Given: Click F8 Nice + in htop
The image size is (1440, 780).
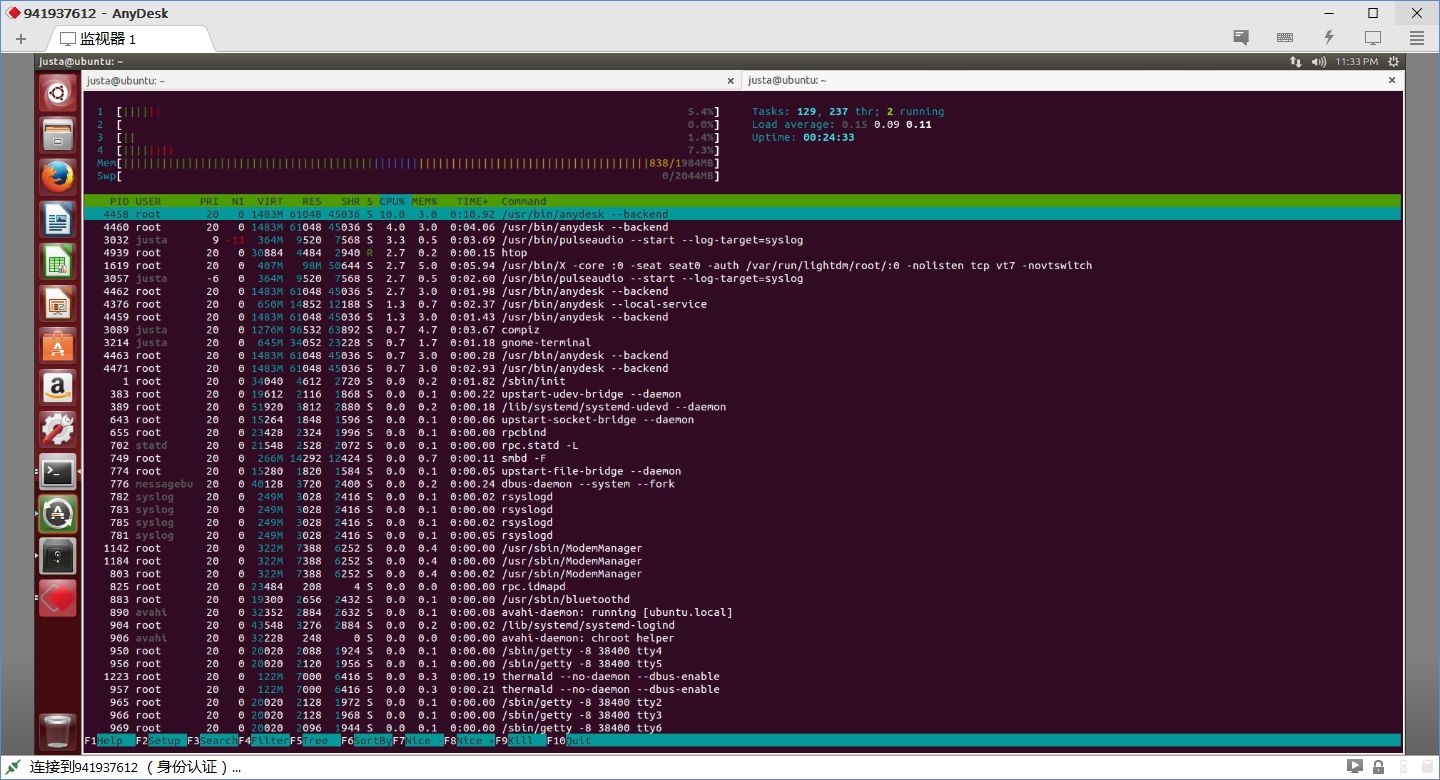Looking at the screenshot, I should click(468, 741).
